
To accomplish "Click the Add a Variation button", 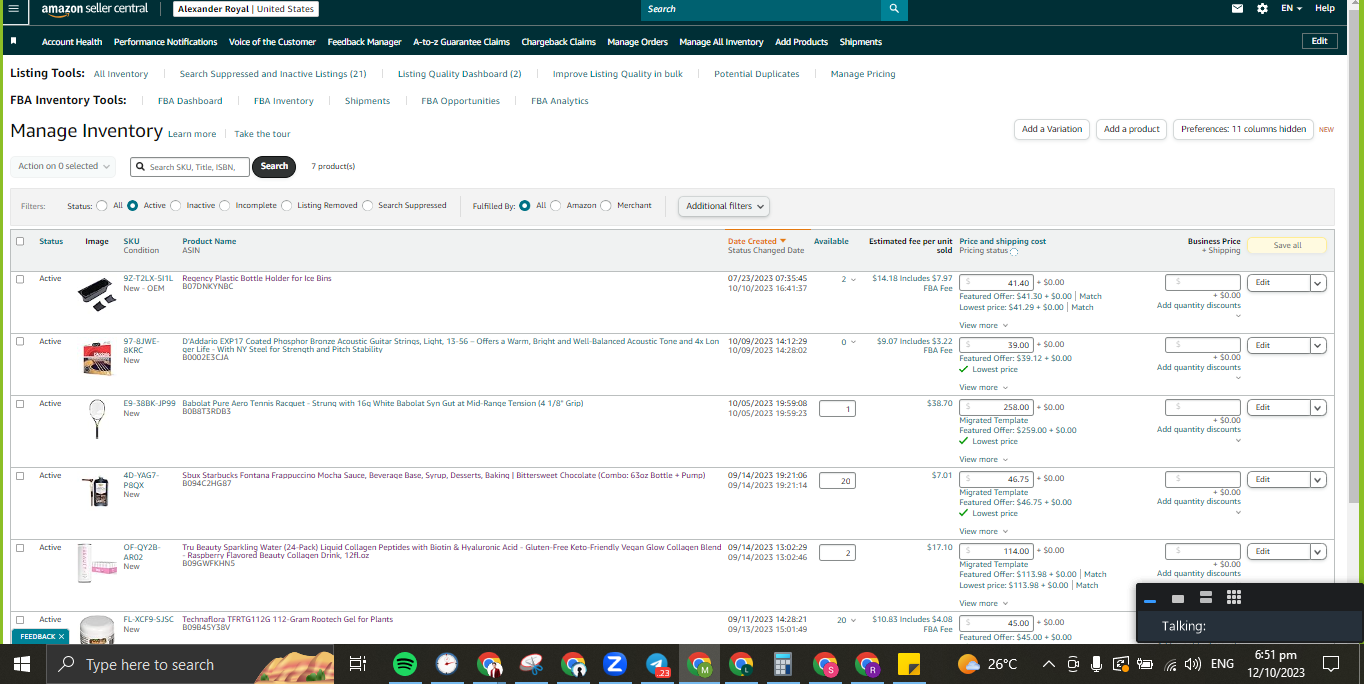I will coord(1052,129).
